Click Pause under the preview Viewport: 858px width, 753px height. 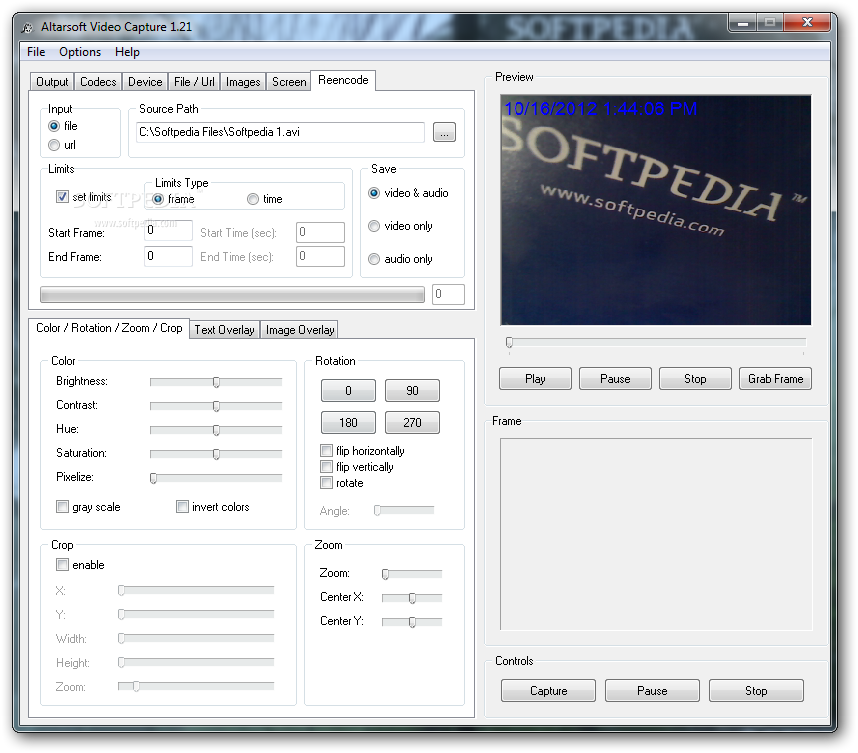[x=615, y=379]
